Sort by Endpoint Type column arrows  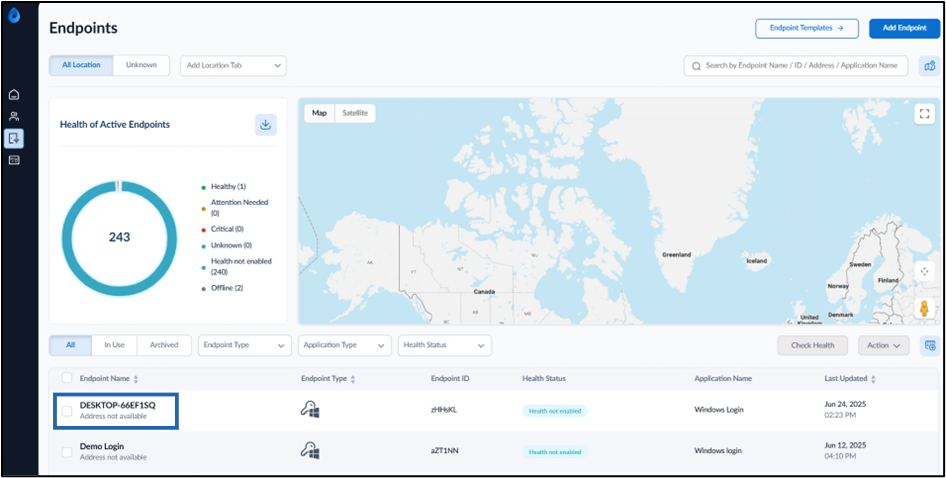(353, 379)
